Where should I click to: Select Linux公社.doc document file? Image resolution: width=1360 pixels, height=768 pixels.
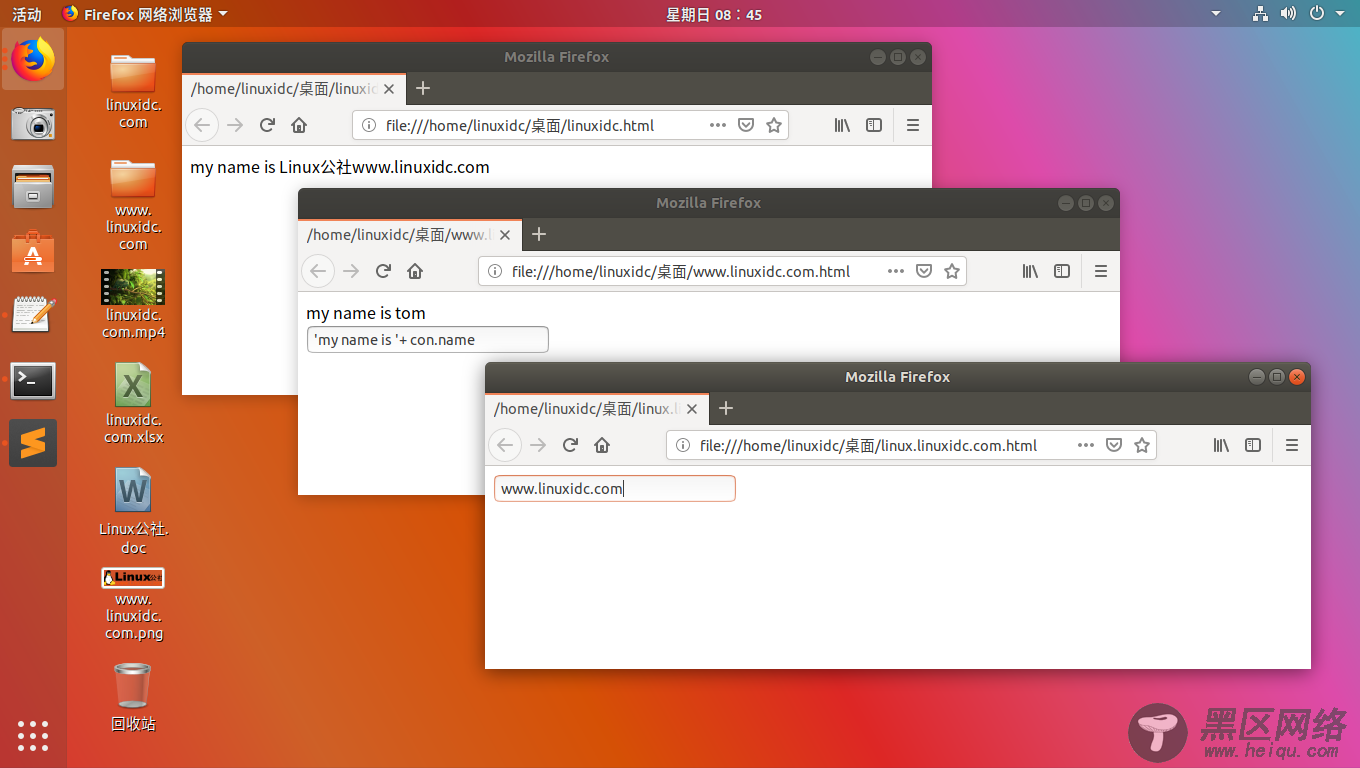(x=134, y=510)
